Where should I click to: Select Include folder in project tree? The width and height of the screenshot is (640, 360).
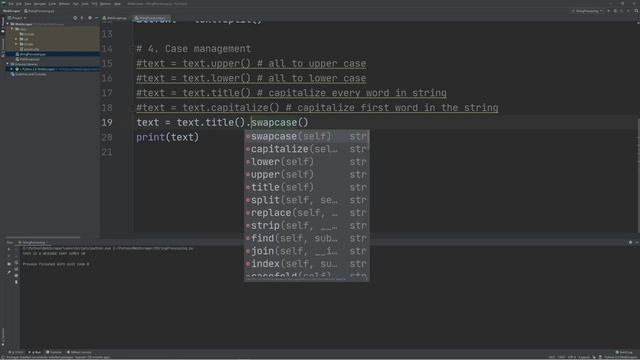[28, 34]
